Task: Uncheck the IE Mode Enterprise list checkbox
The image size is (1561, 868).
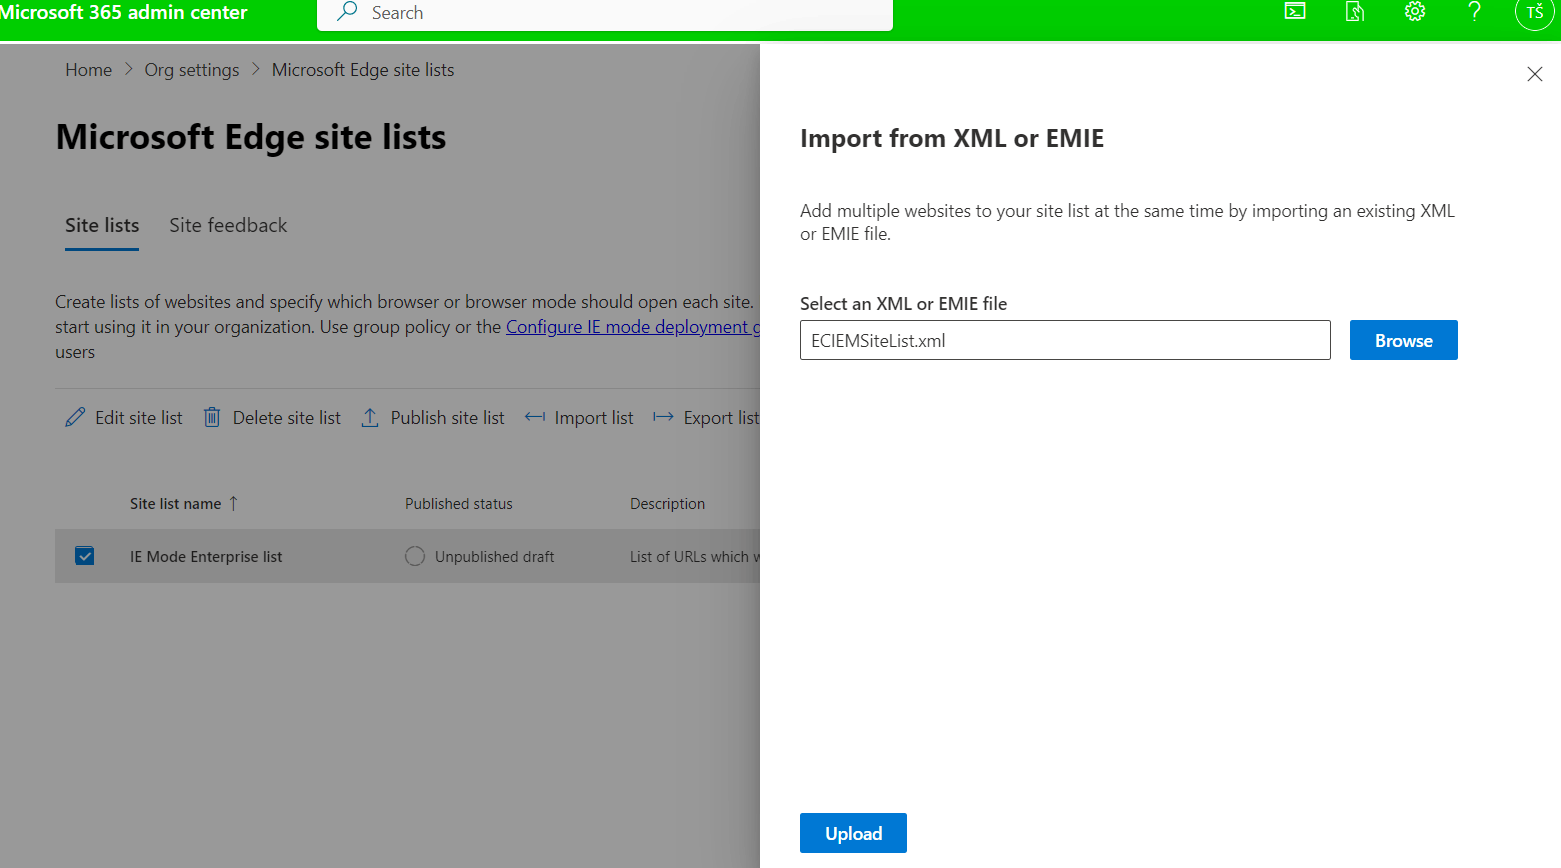Action: pyautogui.click(x=85, y=556)
